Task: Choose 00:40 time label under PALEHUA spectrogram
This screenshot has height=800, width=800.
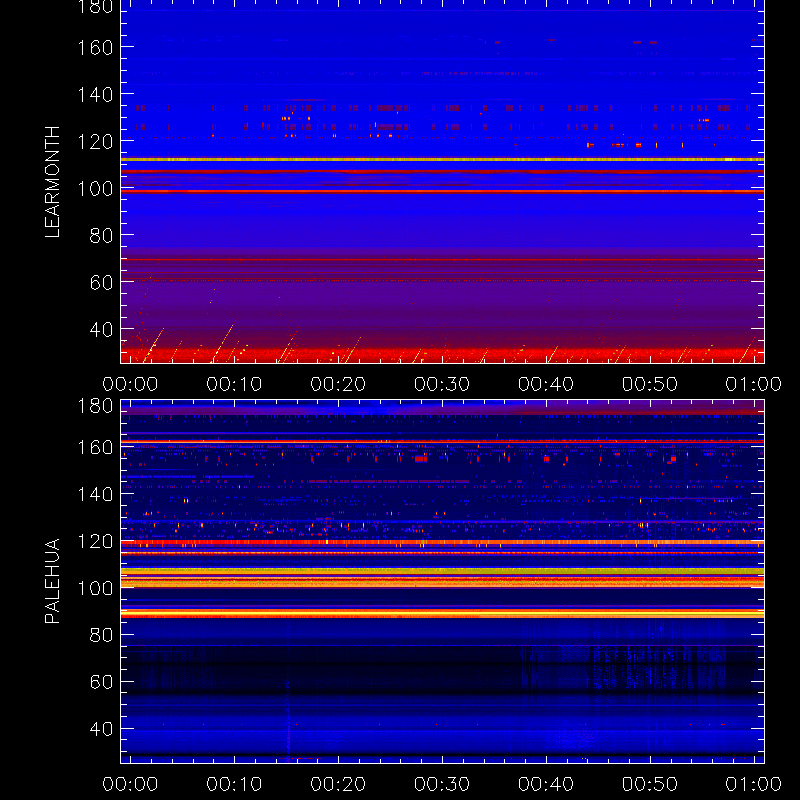Action: click(546, 784)
